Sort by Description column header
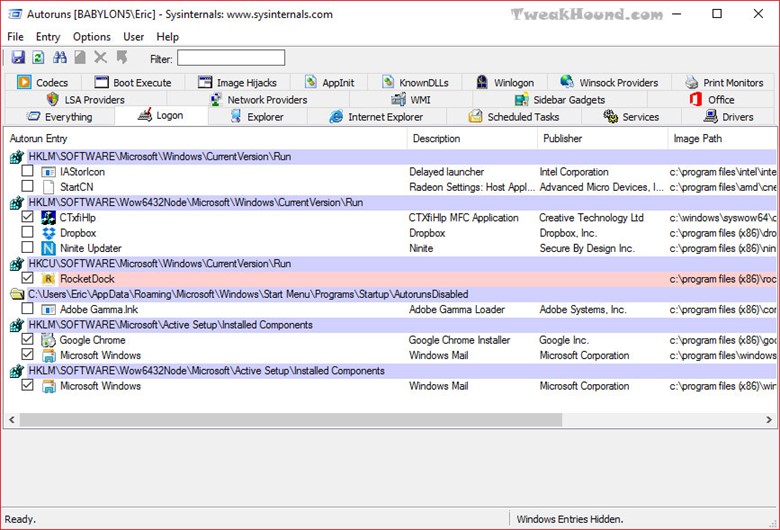The width and height of the screenshot is (780, 530). 472,138
